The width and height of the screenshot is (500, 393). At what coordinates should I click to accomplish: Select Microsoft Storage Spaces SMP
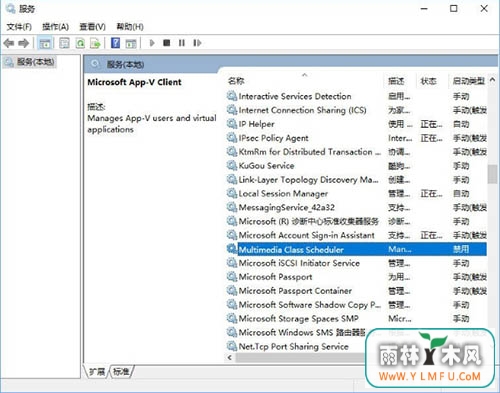point(356,319)
